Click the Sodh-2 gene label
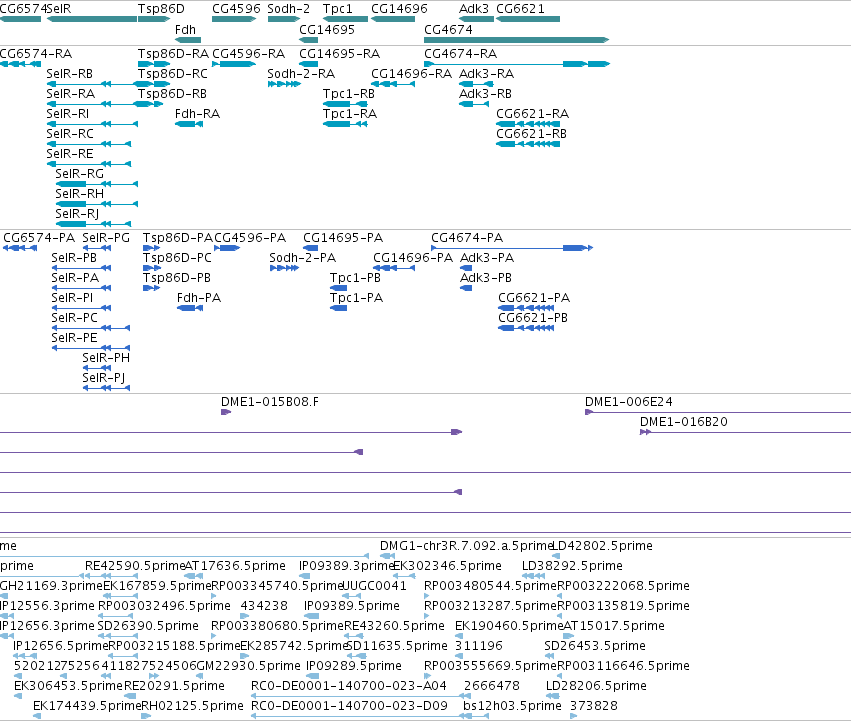Screen dimensions: 851x721 (x=289, y=9)
